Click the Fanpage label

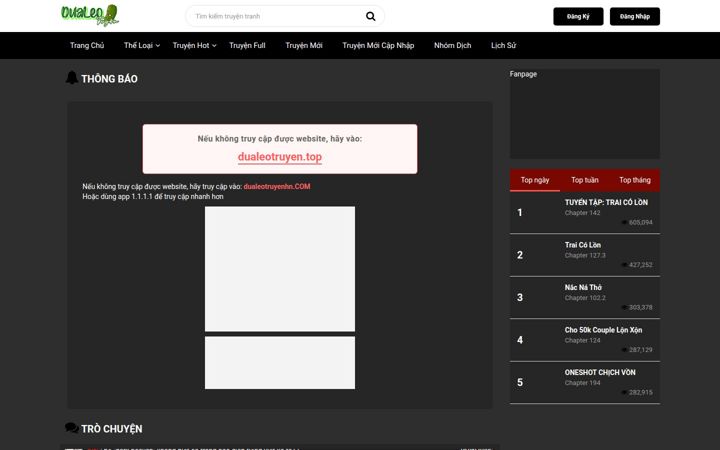[523, 74]
